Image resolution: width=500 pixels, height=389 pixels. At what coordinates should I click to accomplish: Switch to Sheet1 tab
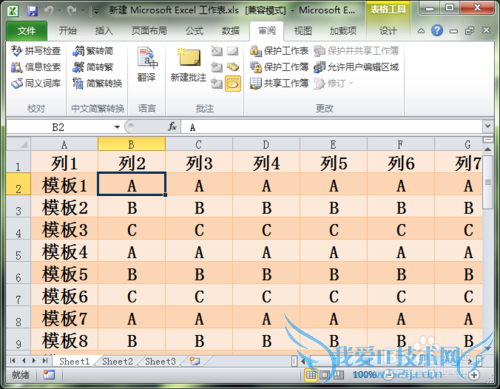pyautogui.click(x=74, y=361)
